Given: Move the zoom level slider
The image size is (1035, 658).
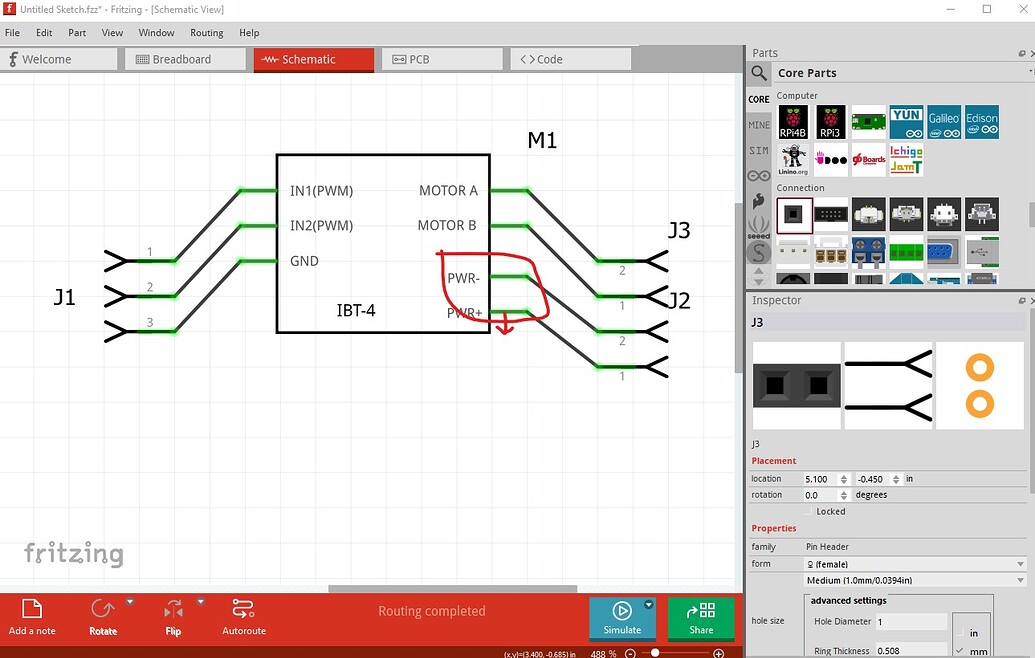Looking at the screenshot, I should coord(655,653).
